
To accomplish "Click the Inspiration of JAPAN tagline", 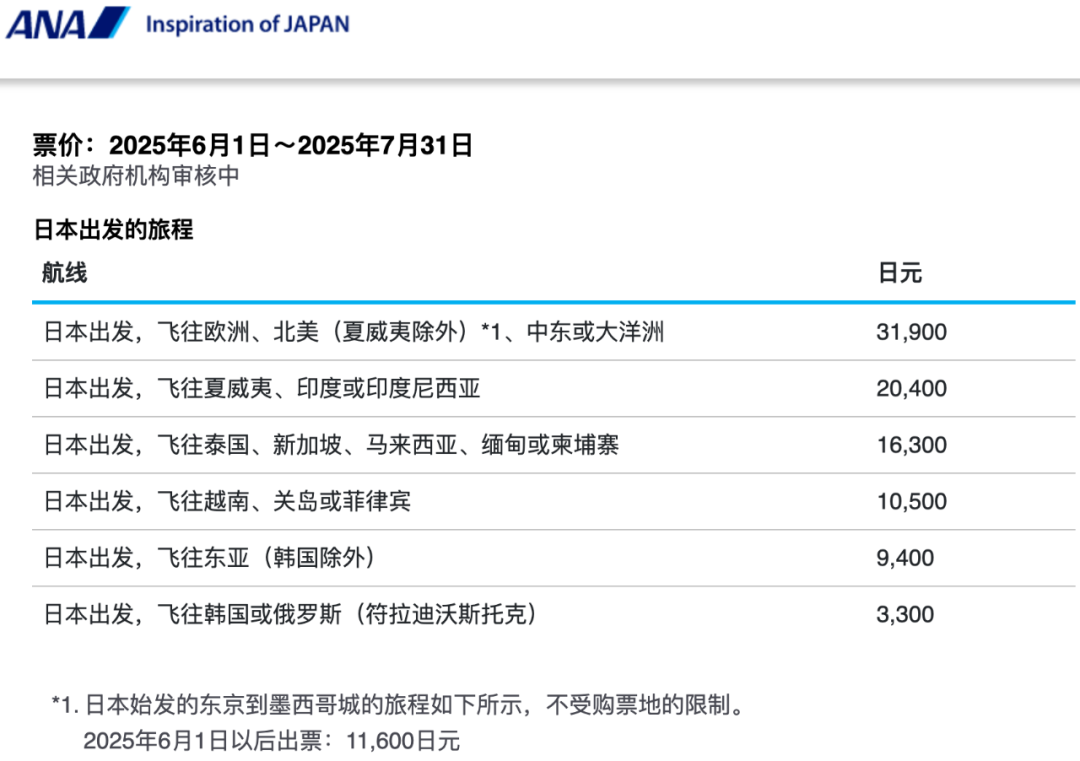I will pyautogui.click(x=247, y=24).
